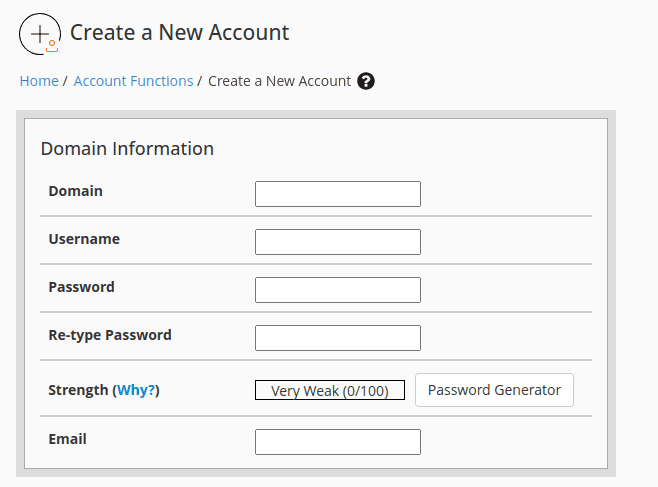Image resolution: width=658 pixels, height=487 pixels.
Task: Click the Why? password strength link
Action: pyautogui.click(x=137, y=390)
